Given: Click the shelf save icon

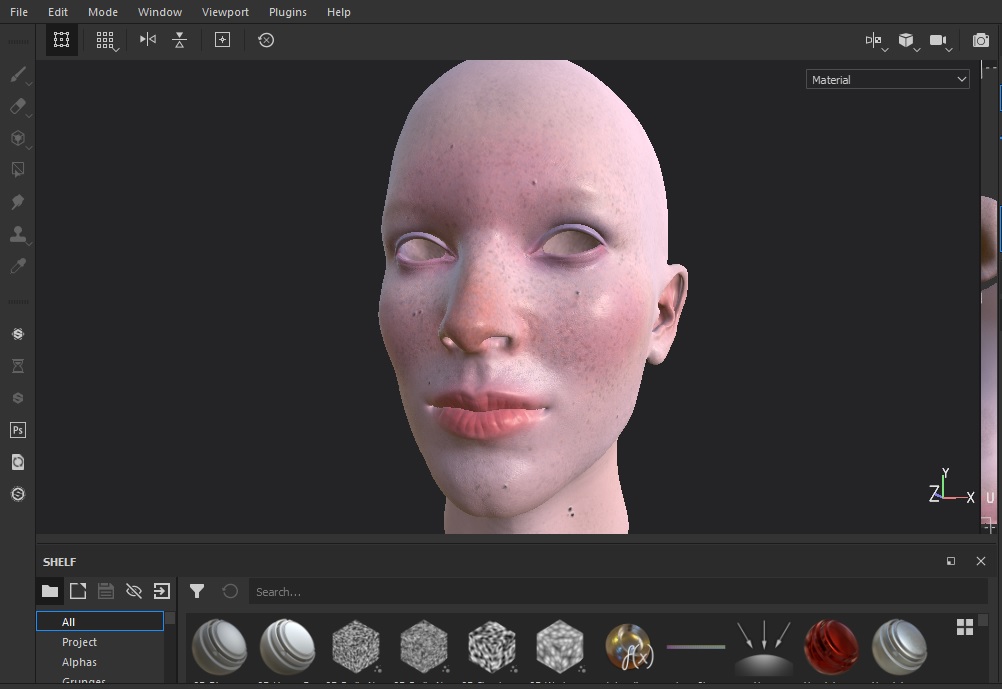Looking at the screenshot, I should point(106,591).
